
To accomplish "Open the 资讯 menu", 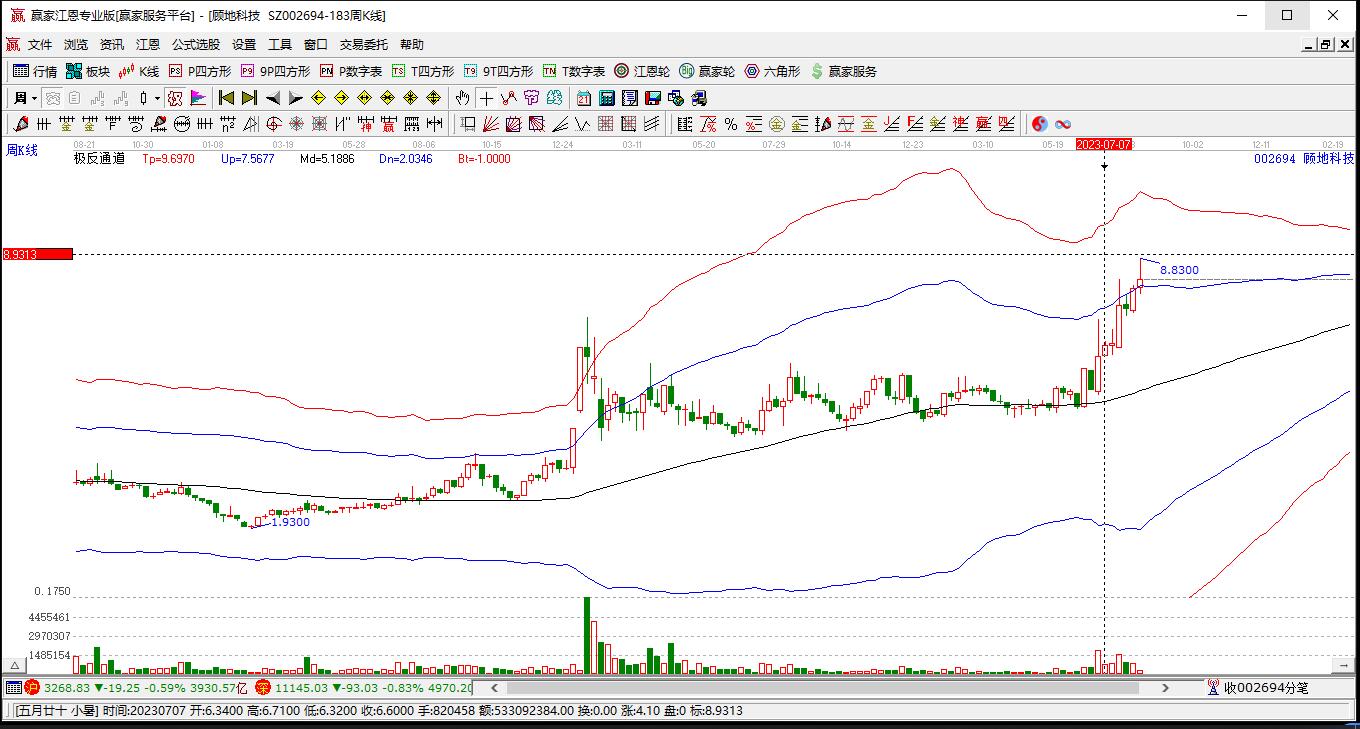I will [x=112, y=45].
